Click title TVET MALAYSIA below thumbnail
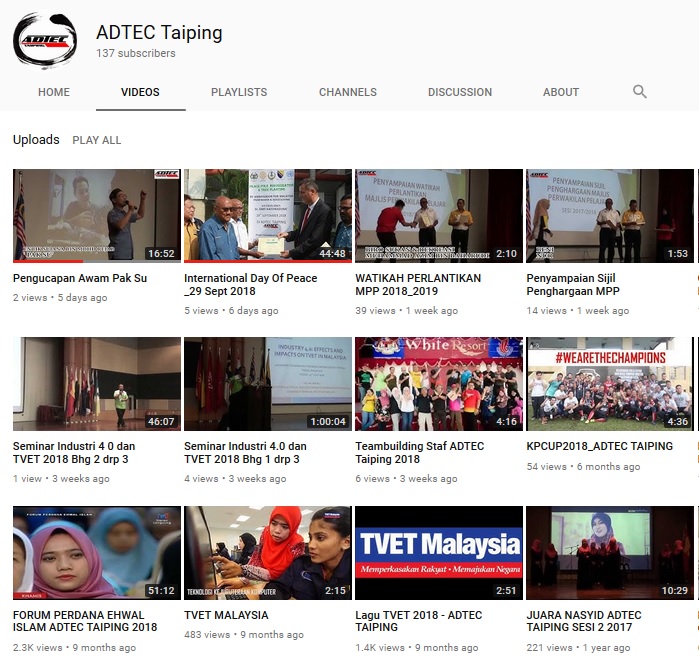This screenshot has height=657, width=699. 226,615
